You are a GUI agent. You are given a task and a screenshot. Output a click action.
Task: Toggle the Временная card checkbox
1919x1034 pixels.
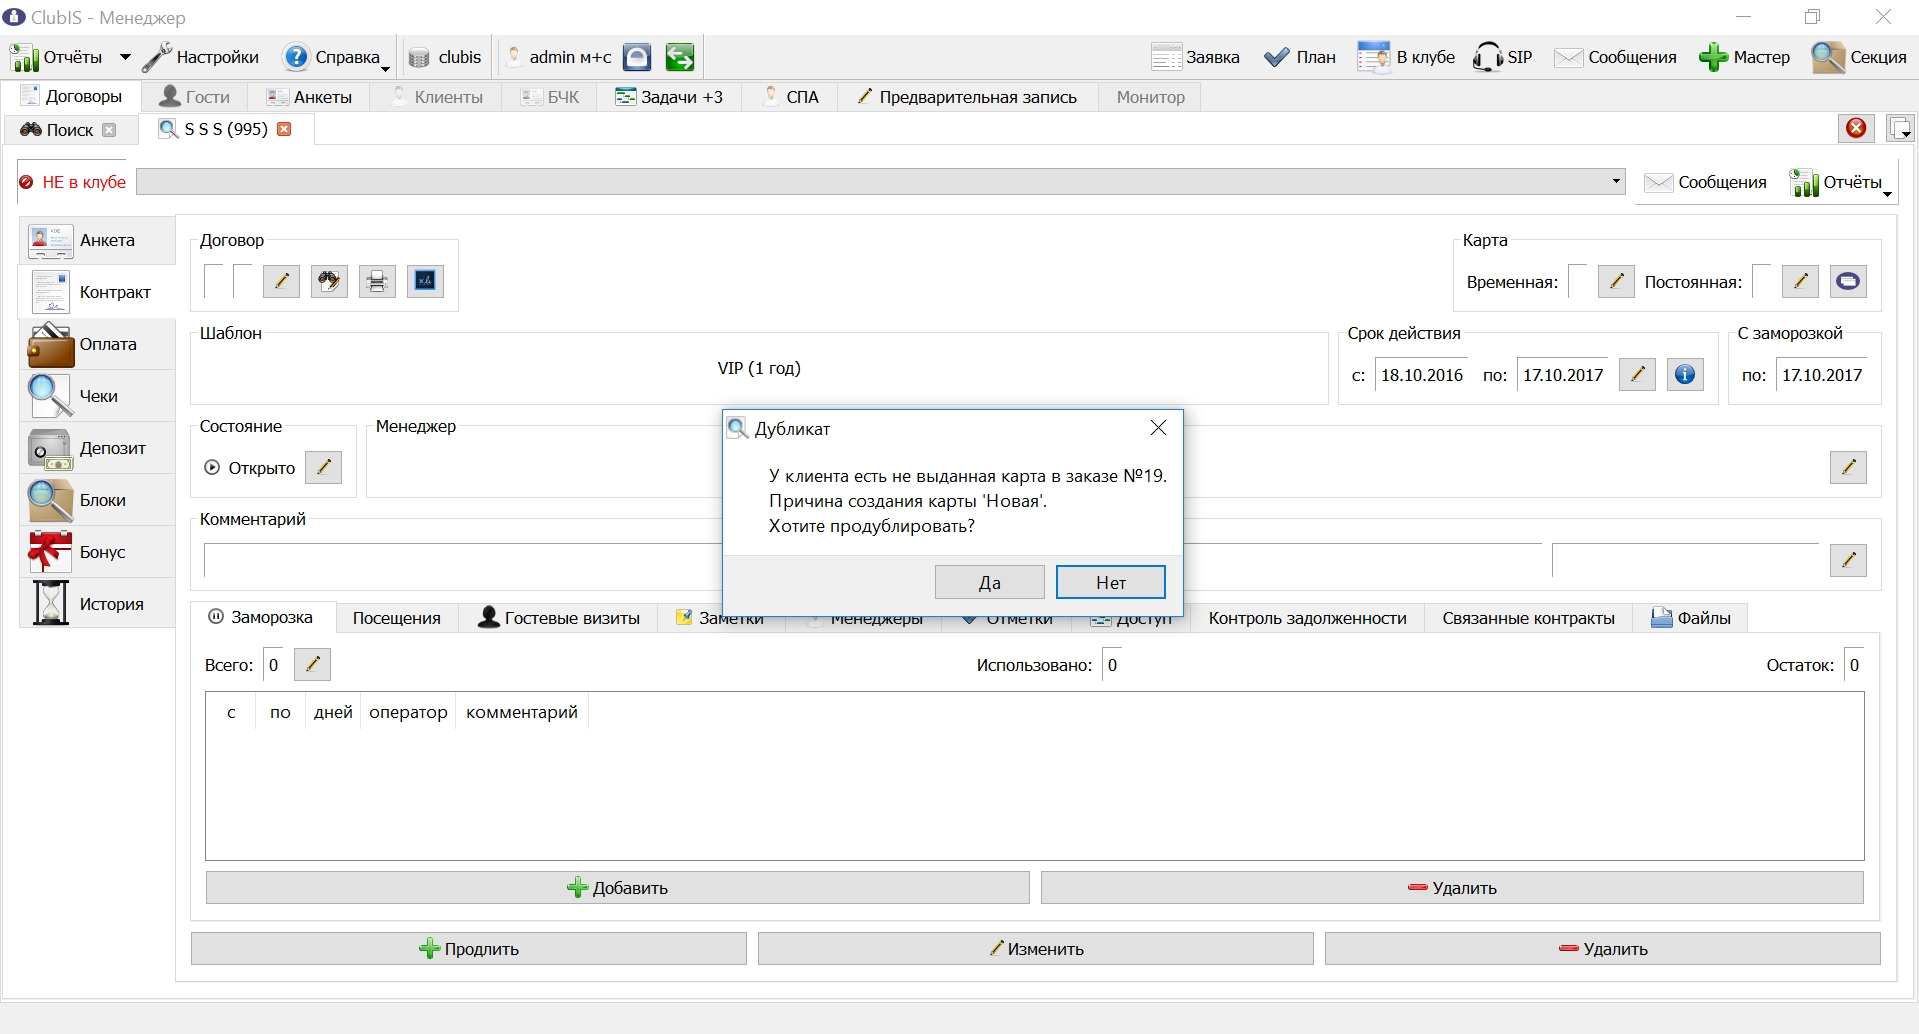1578,282
